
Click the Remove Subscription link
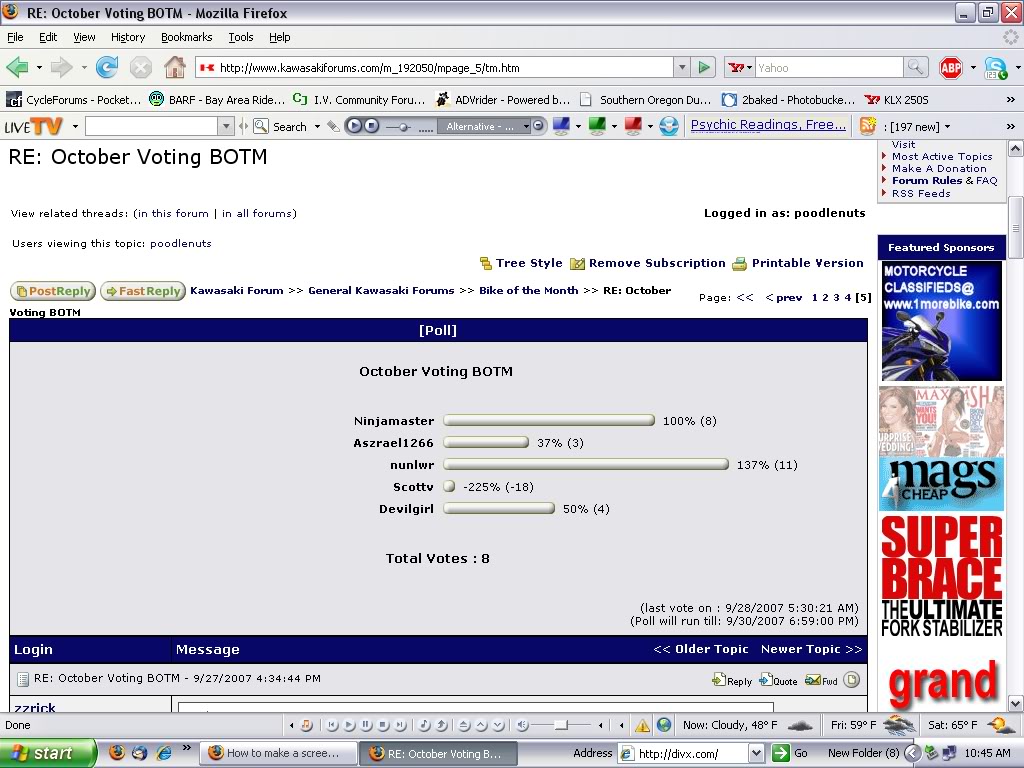(656, 263)
